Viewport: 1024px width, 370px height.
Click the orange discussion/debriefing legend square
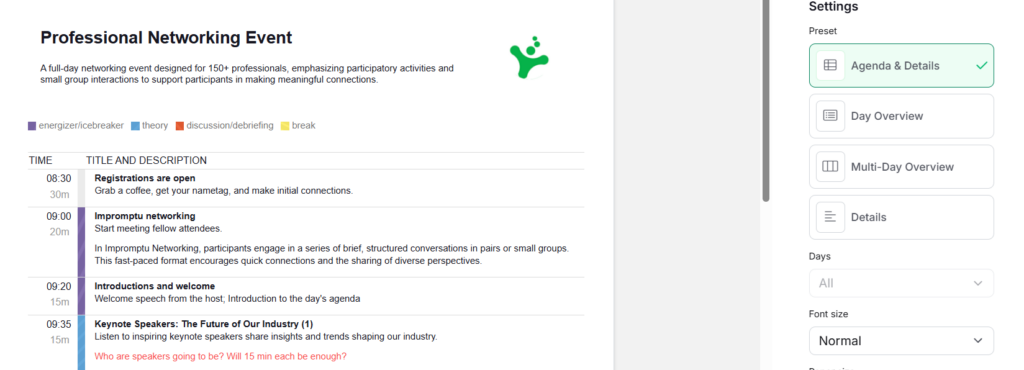180,126
